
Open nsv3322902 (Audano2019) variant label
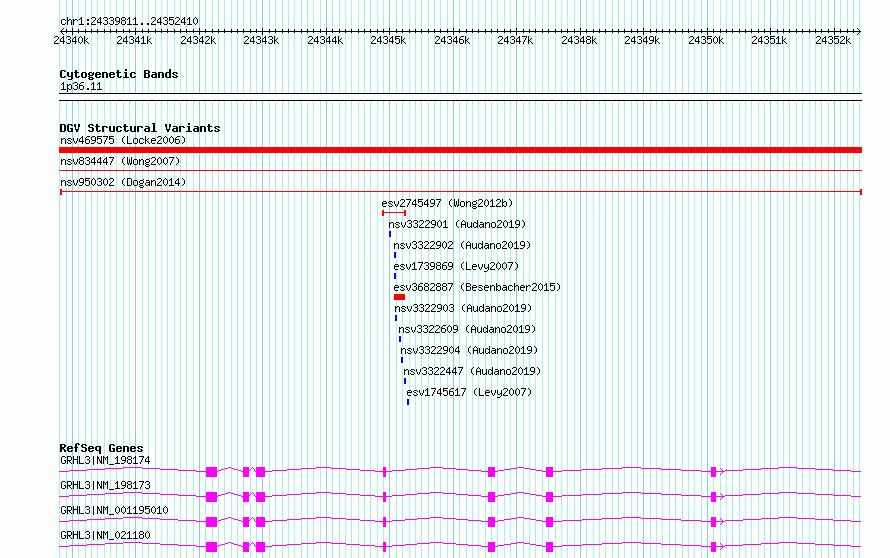(463, 245)
